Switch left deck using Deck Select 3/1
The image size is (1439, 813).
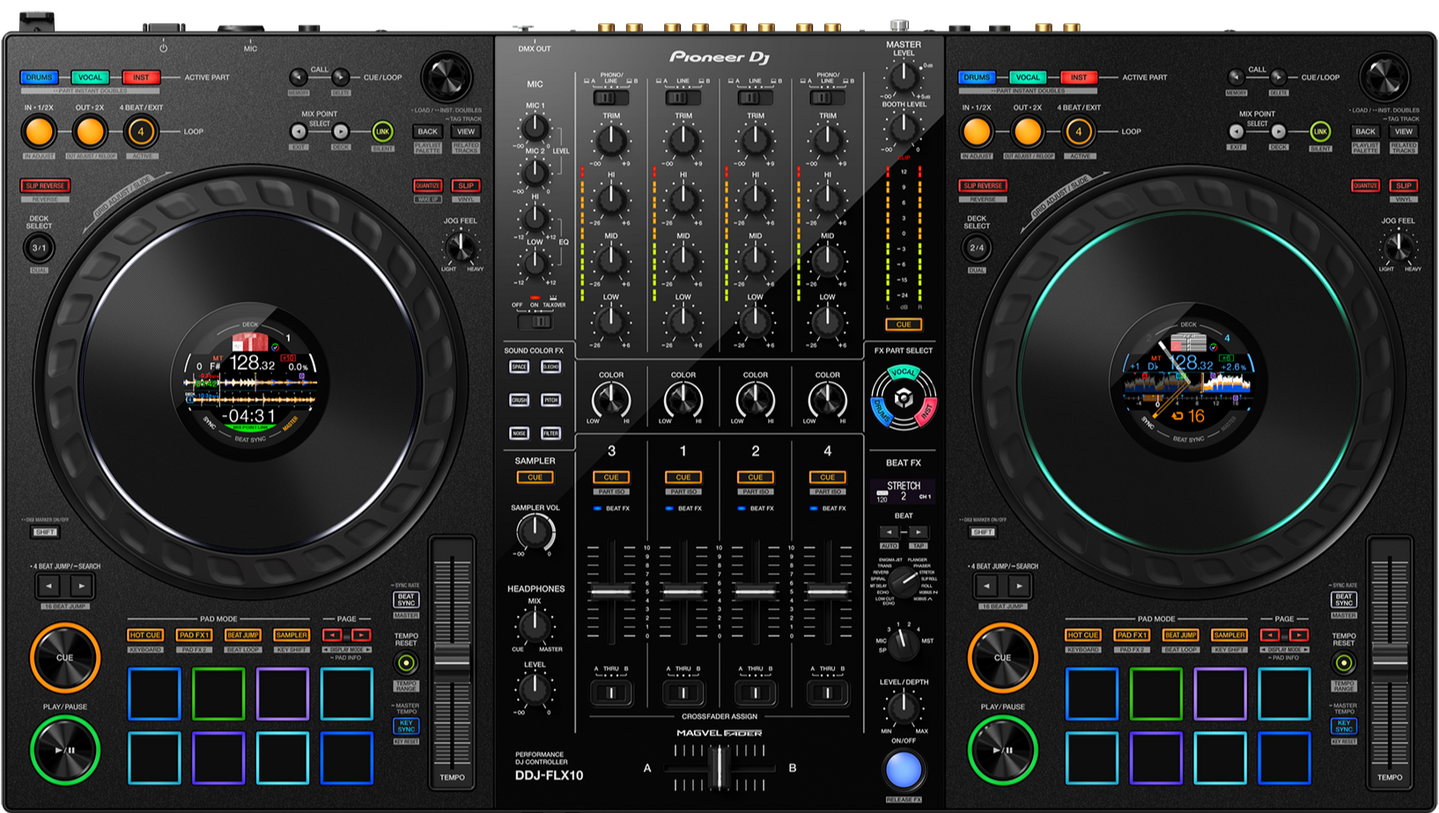39,247
